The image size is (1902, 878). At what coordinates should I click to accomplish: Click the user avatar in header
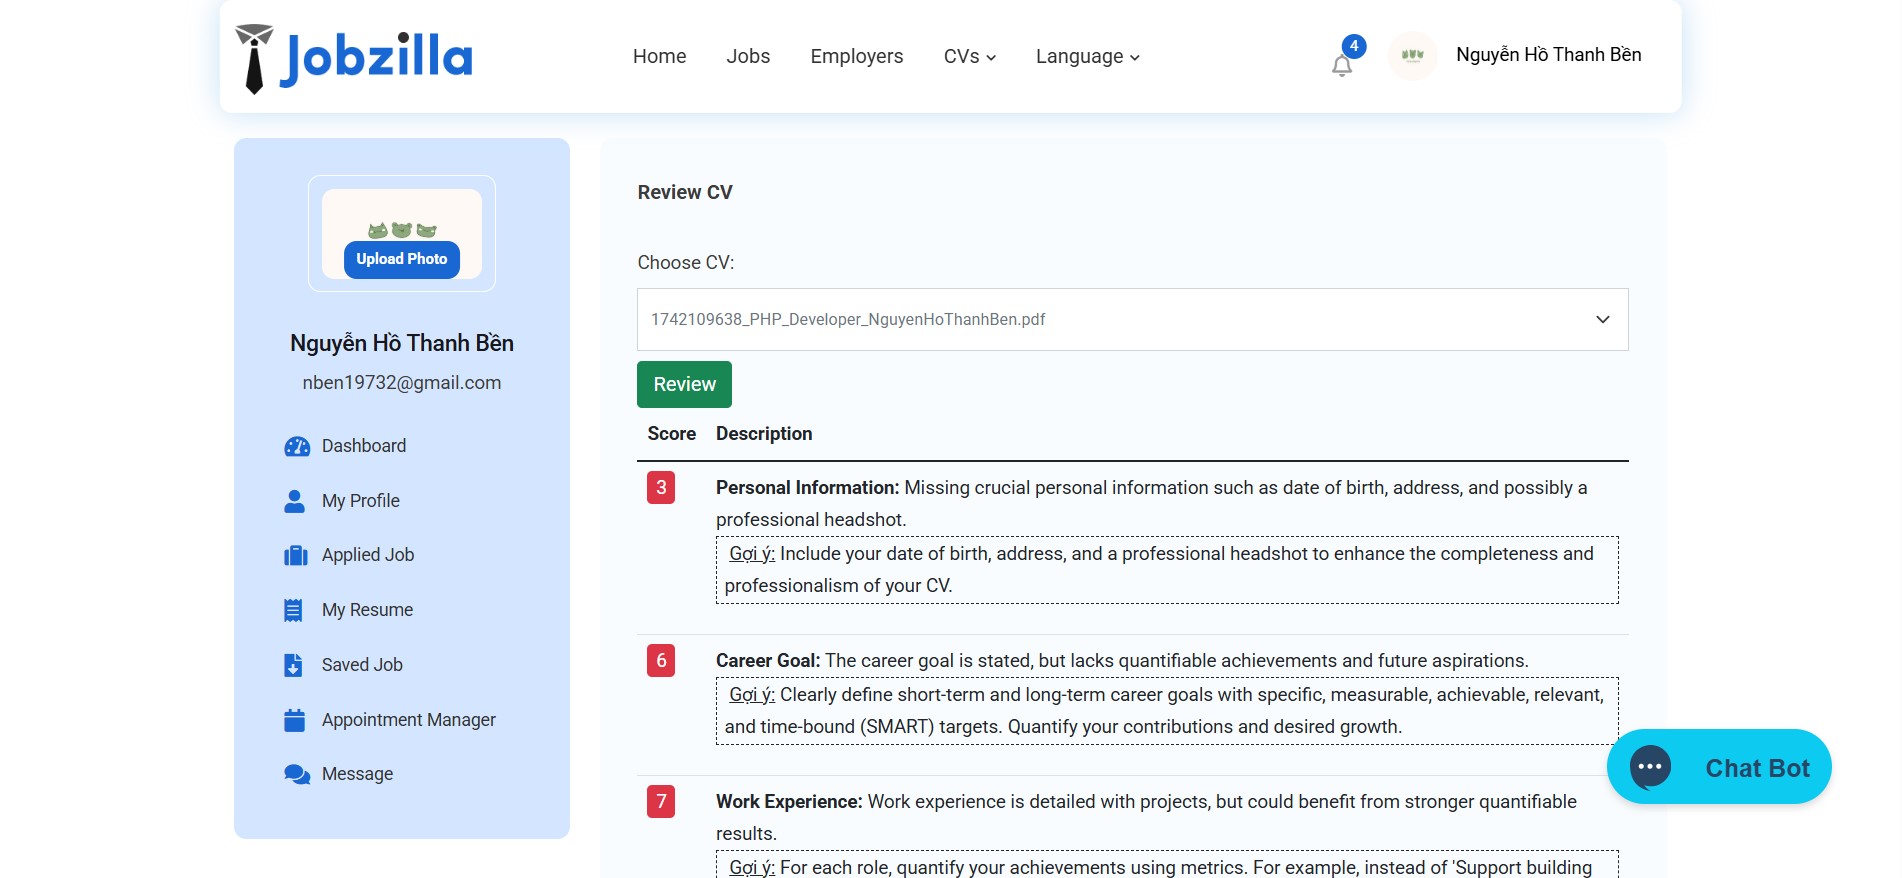pos(1412,56)
